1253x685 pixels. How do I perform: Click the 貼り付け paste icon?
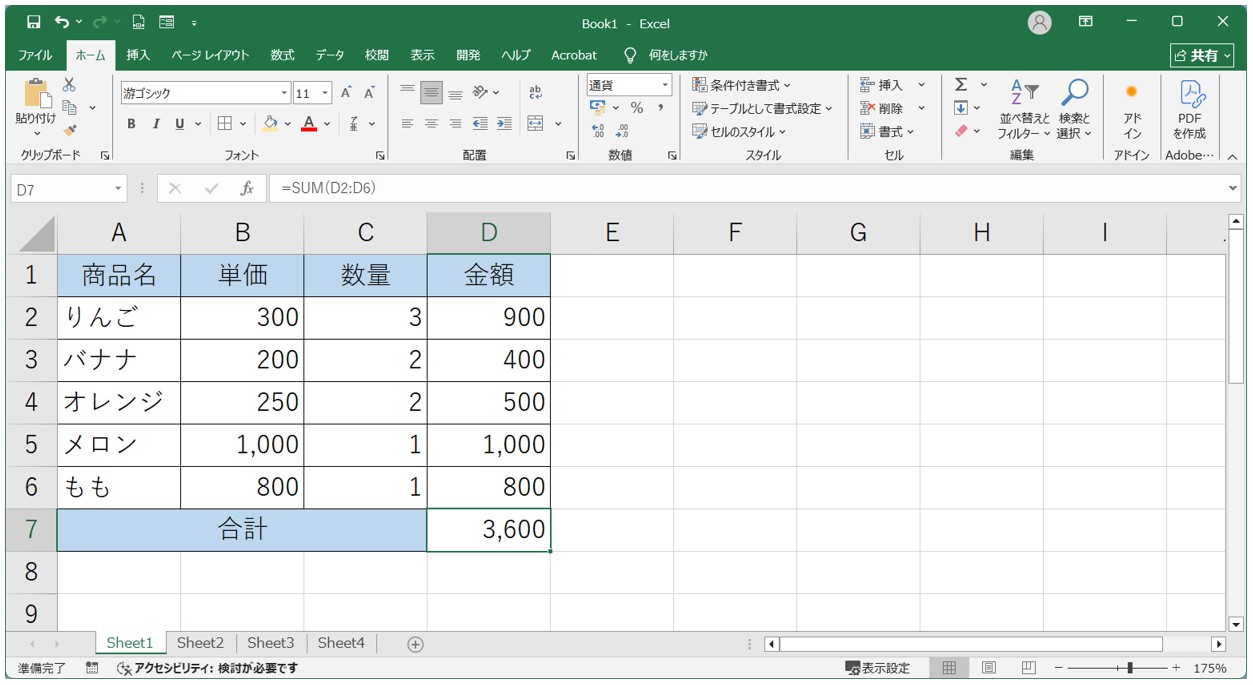(x=36, y=95)
